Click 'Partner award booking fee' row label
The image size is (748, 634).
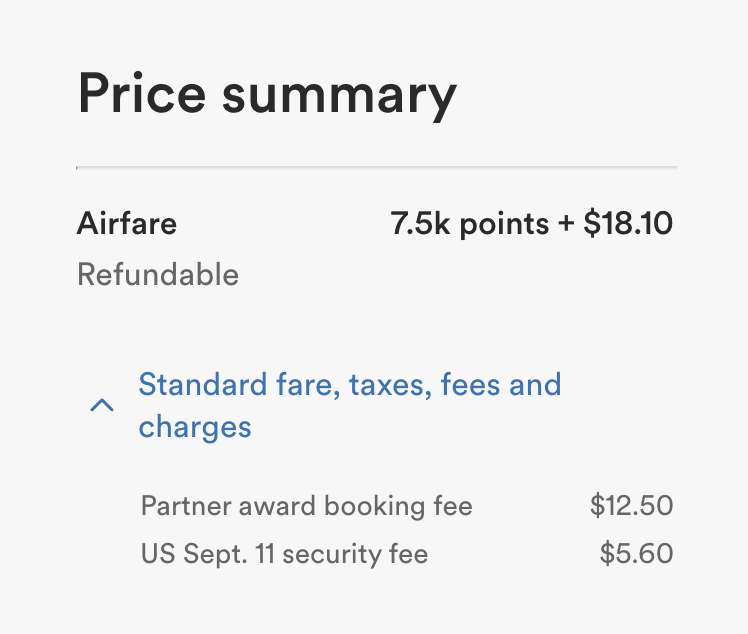tap(306, 506)
